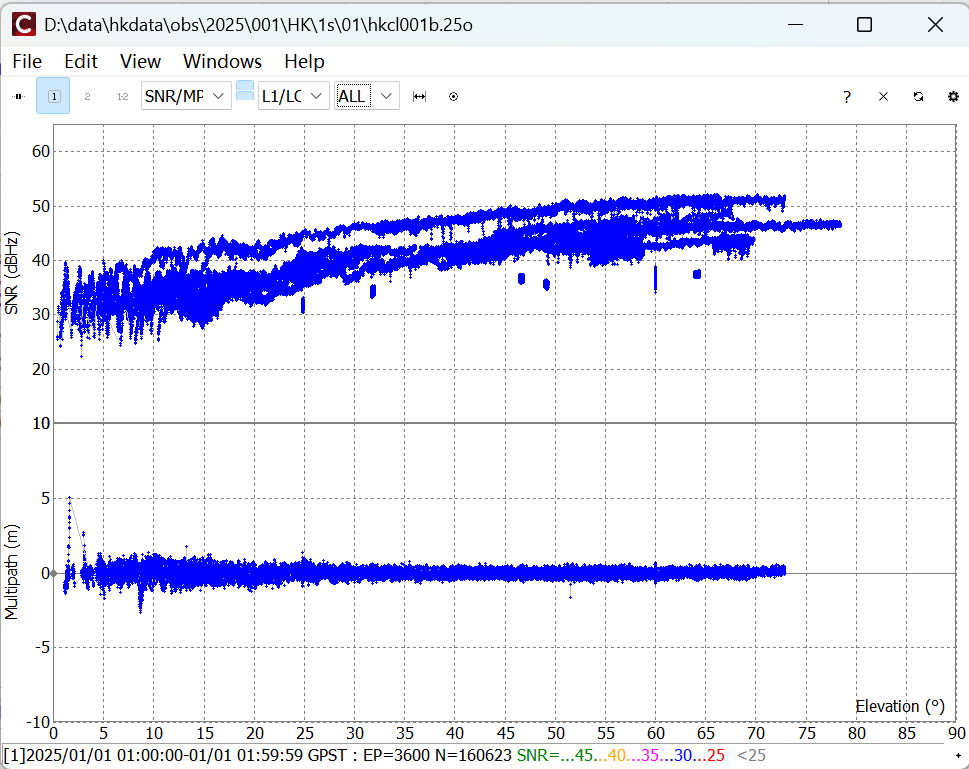Click the green 45 SNR legend value
The width and height of the screenshot is (969, 769).
(x=584, y=755)
